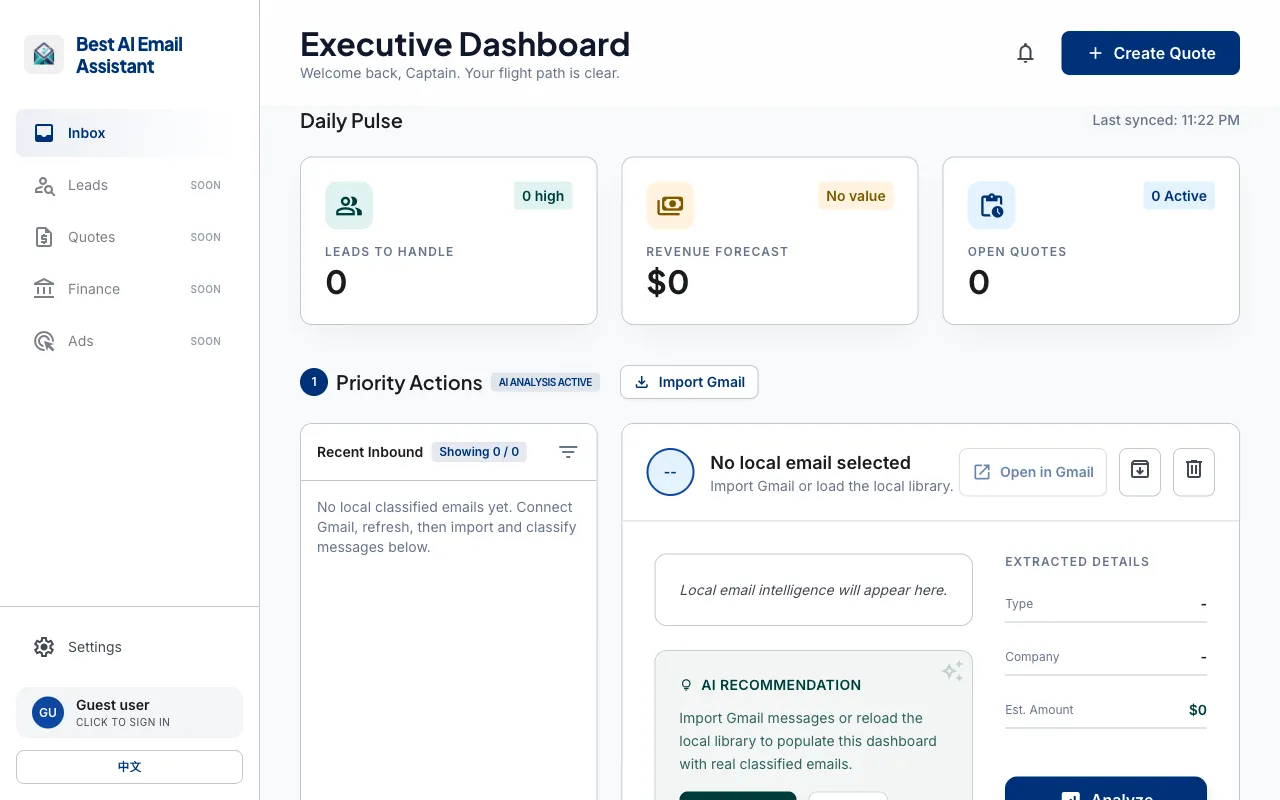Click the archive email icon button
The height and width of the screenshot is (800, 1280).
click(x=1140, y=472)
